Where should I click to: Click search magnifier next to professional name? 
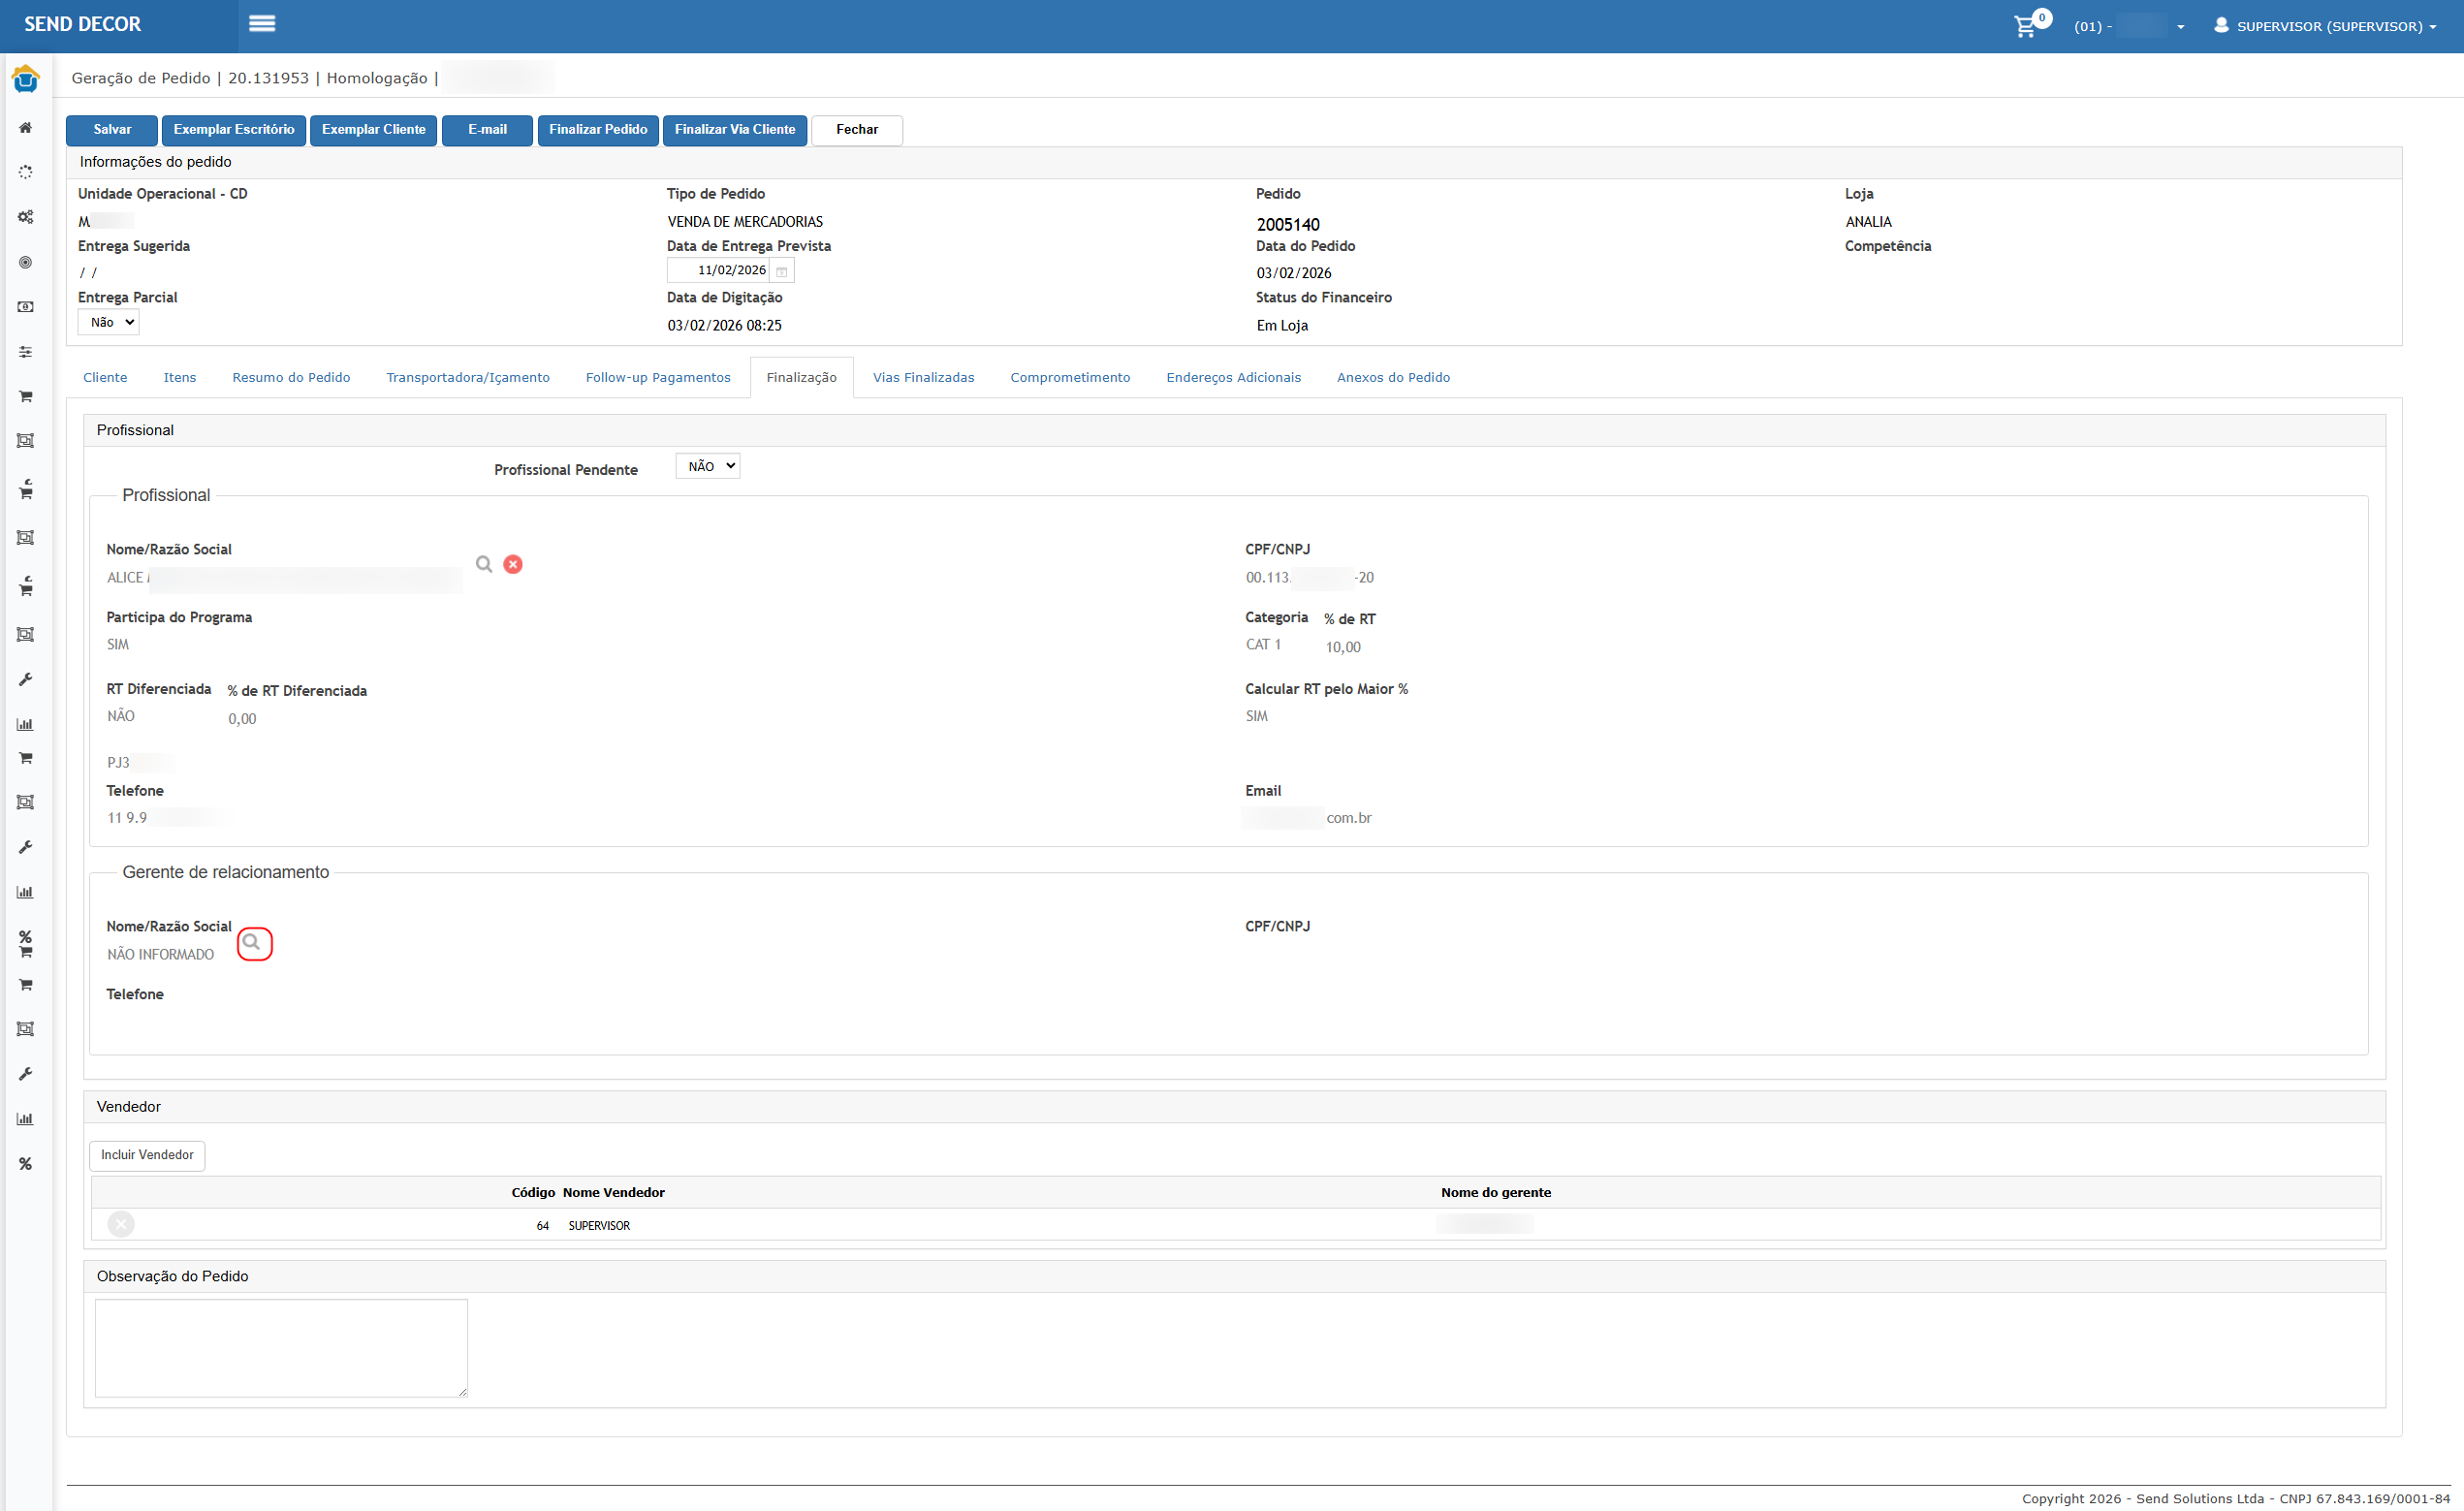tap(484, 564)
